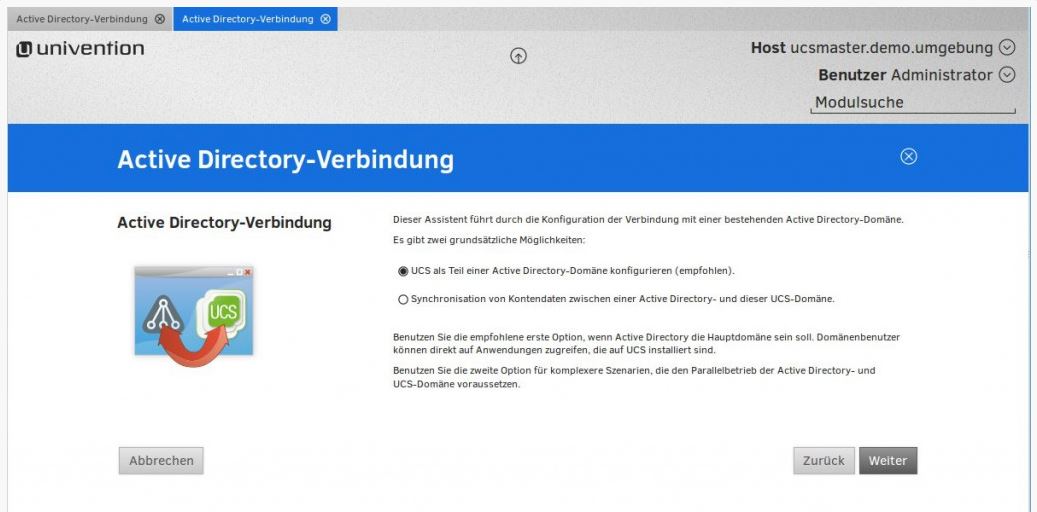Click the sentence starting 'Dieser Assistent führt durch'
The width and height of the screenshot is (1037, 512).
(x=648, y=220)
